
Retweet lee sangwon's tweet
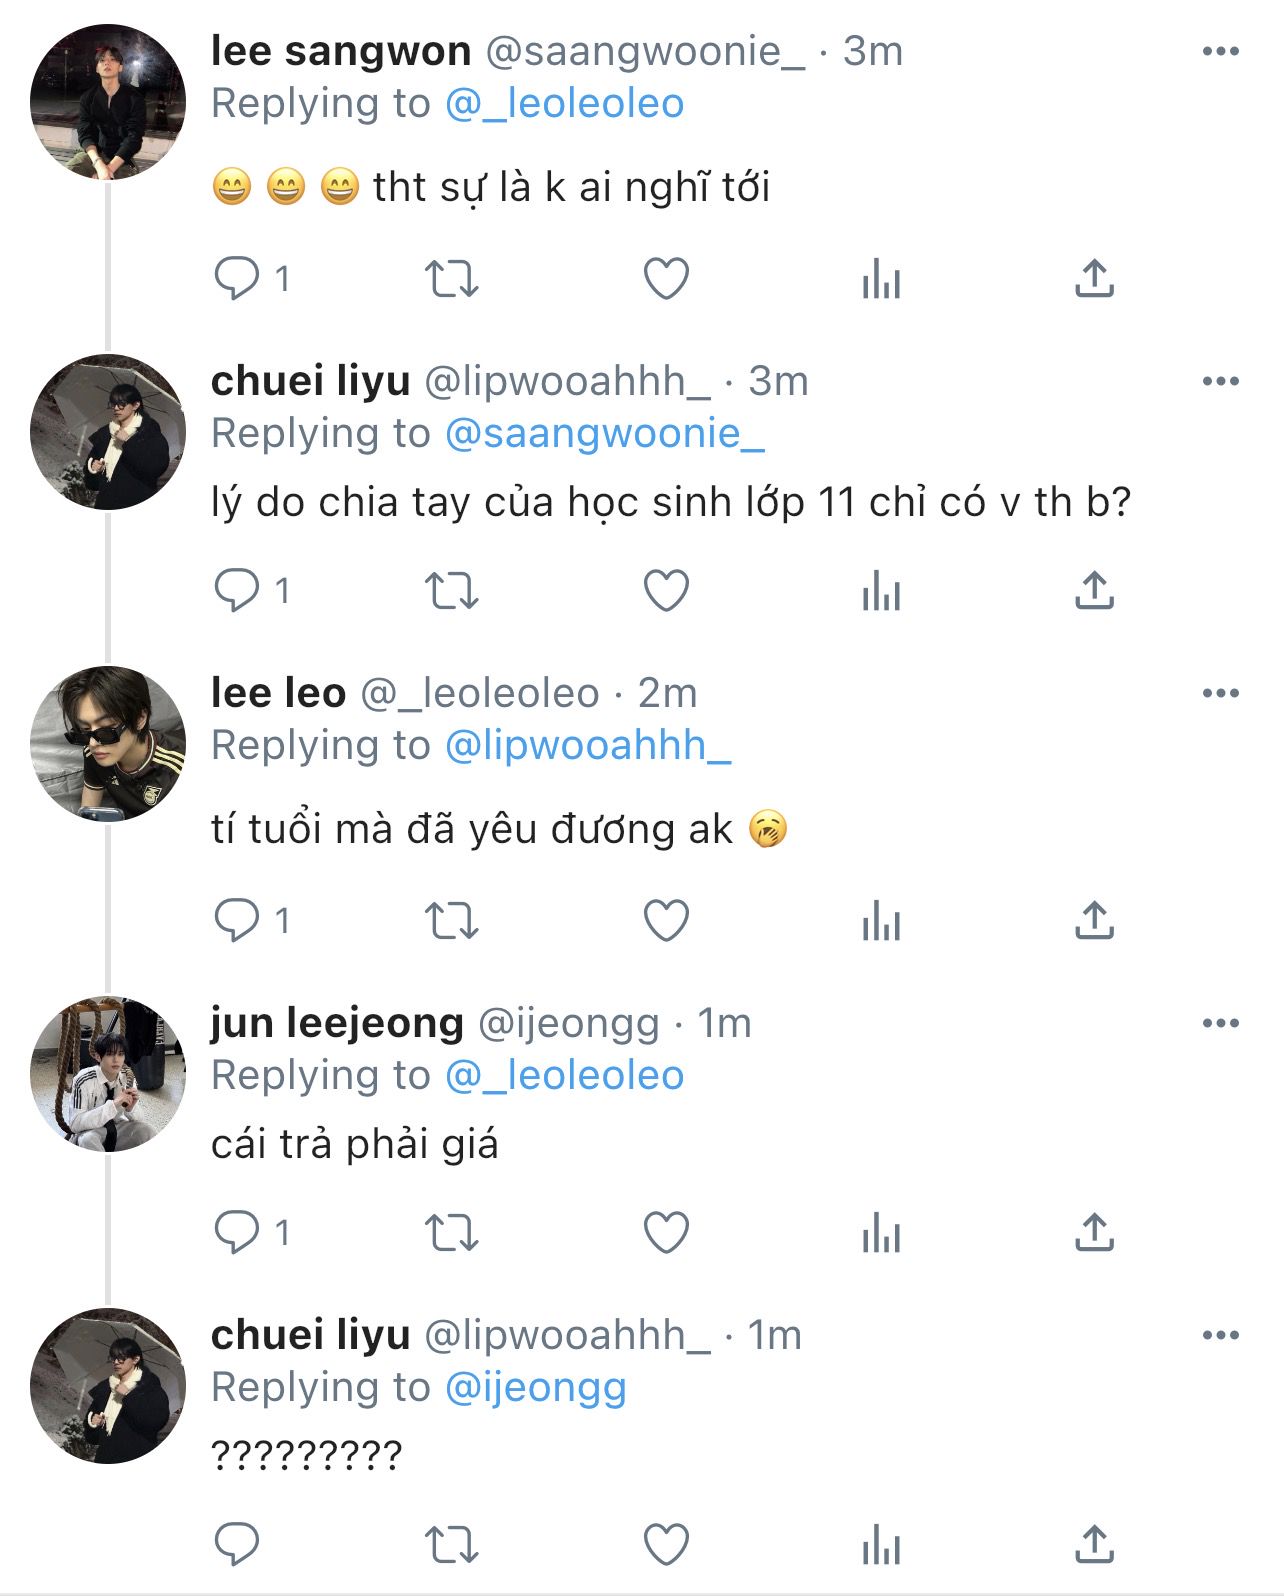pos(452,279)
